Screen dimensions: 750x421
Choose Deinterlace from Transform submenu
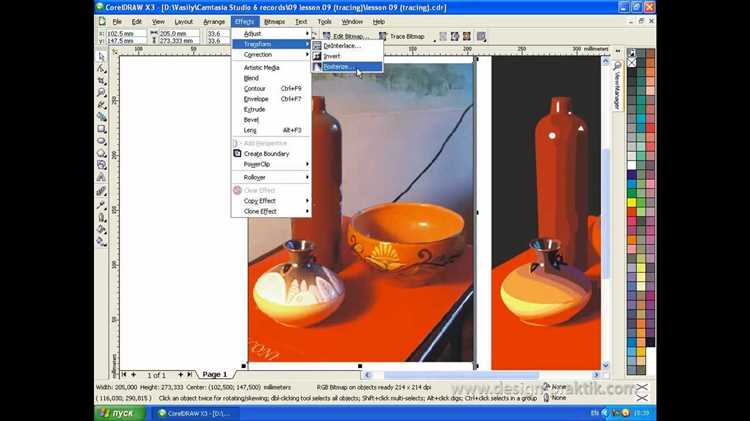[347, 45]
